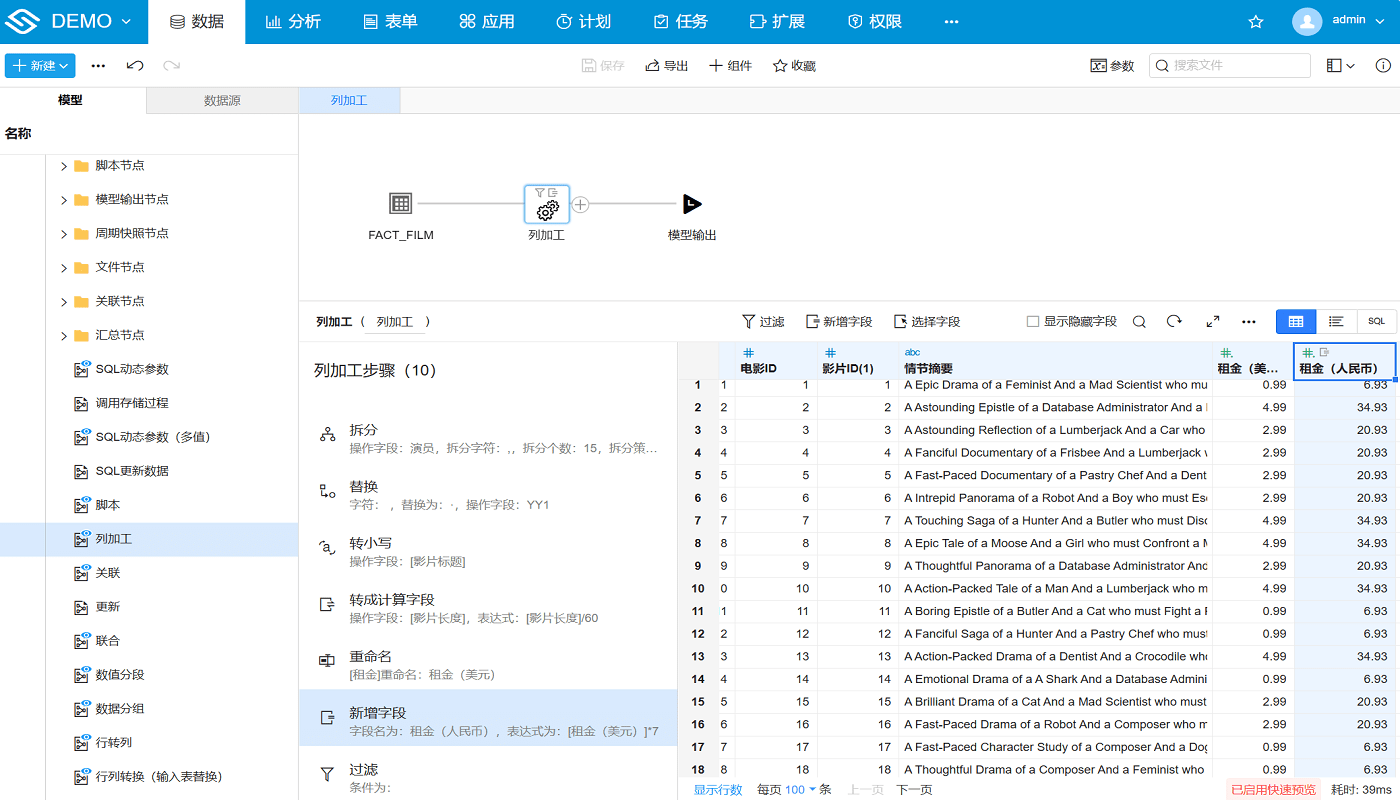Viewport: 1400px width, 800px height.
Task: Click the undo arrow icon
Action: pyautogui.click(x=136, y=65)
